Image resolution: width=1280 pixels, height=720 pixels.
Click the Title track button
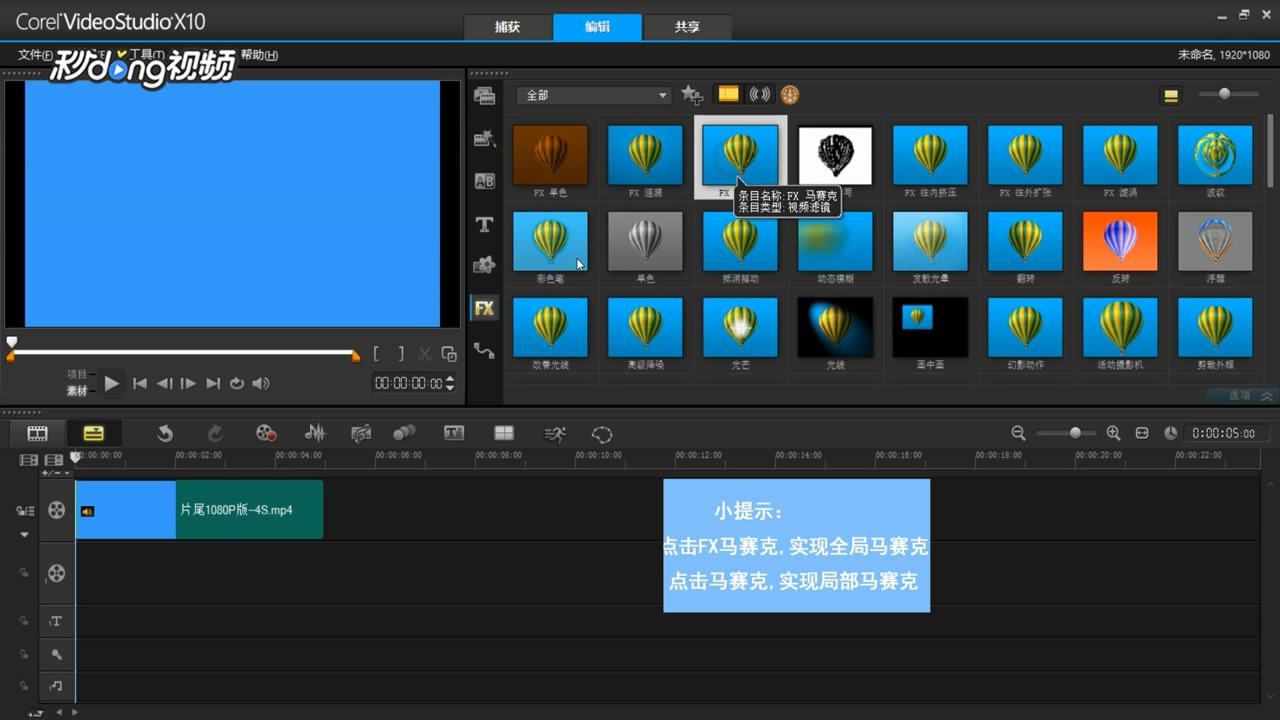click(x=56, y=621)
